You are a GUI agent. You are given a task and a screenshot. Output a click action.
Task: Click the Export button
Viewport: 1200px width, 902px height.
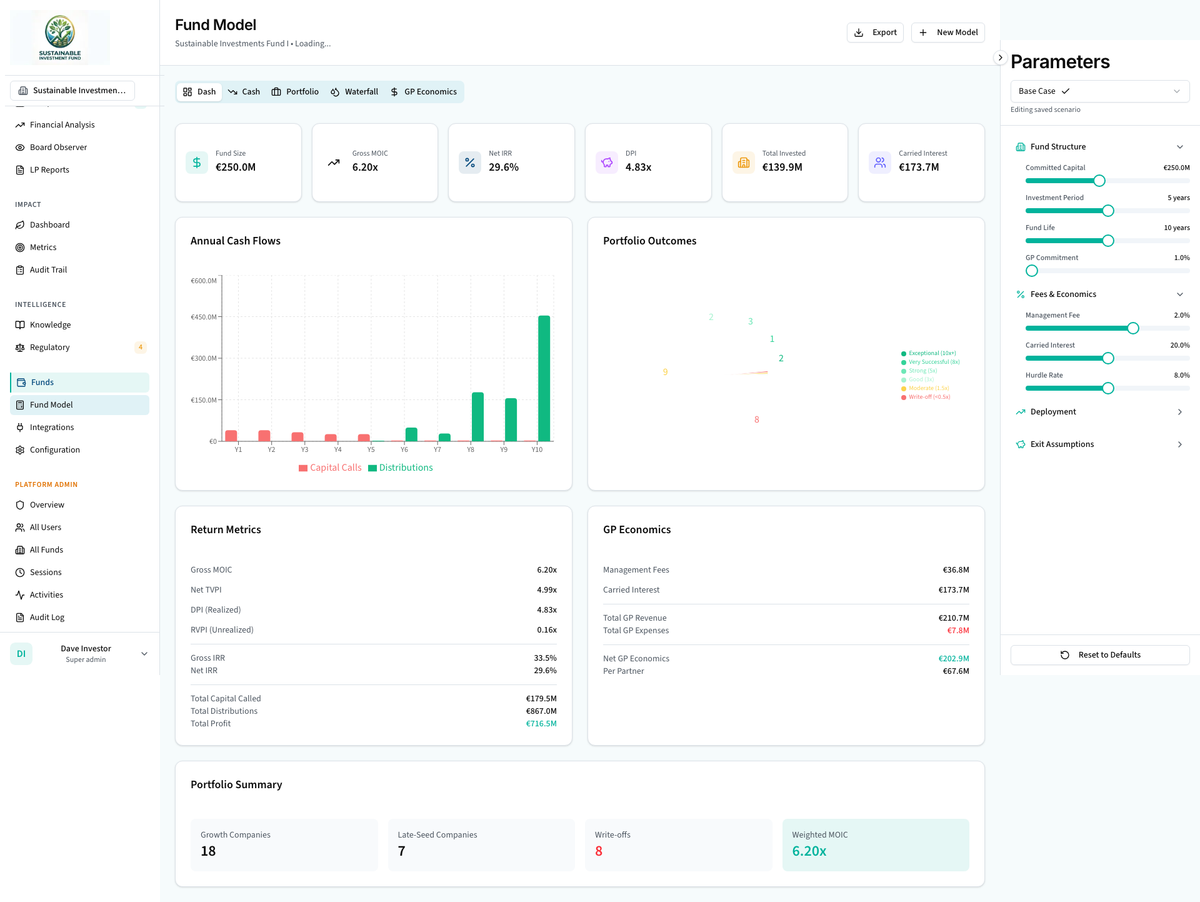875,32
